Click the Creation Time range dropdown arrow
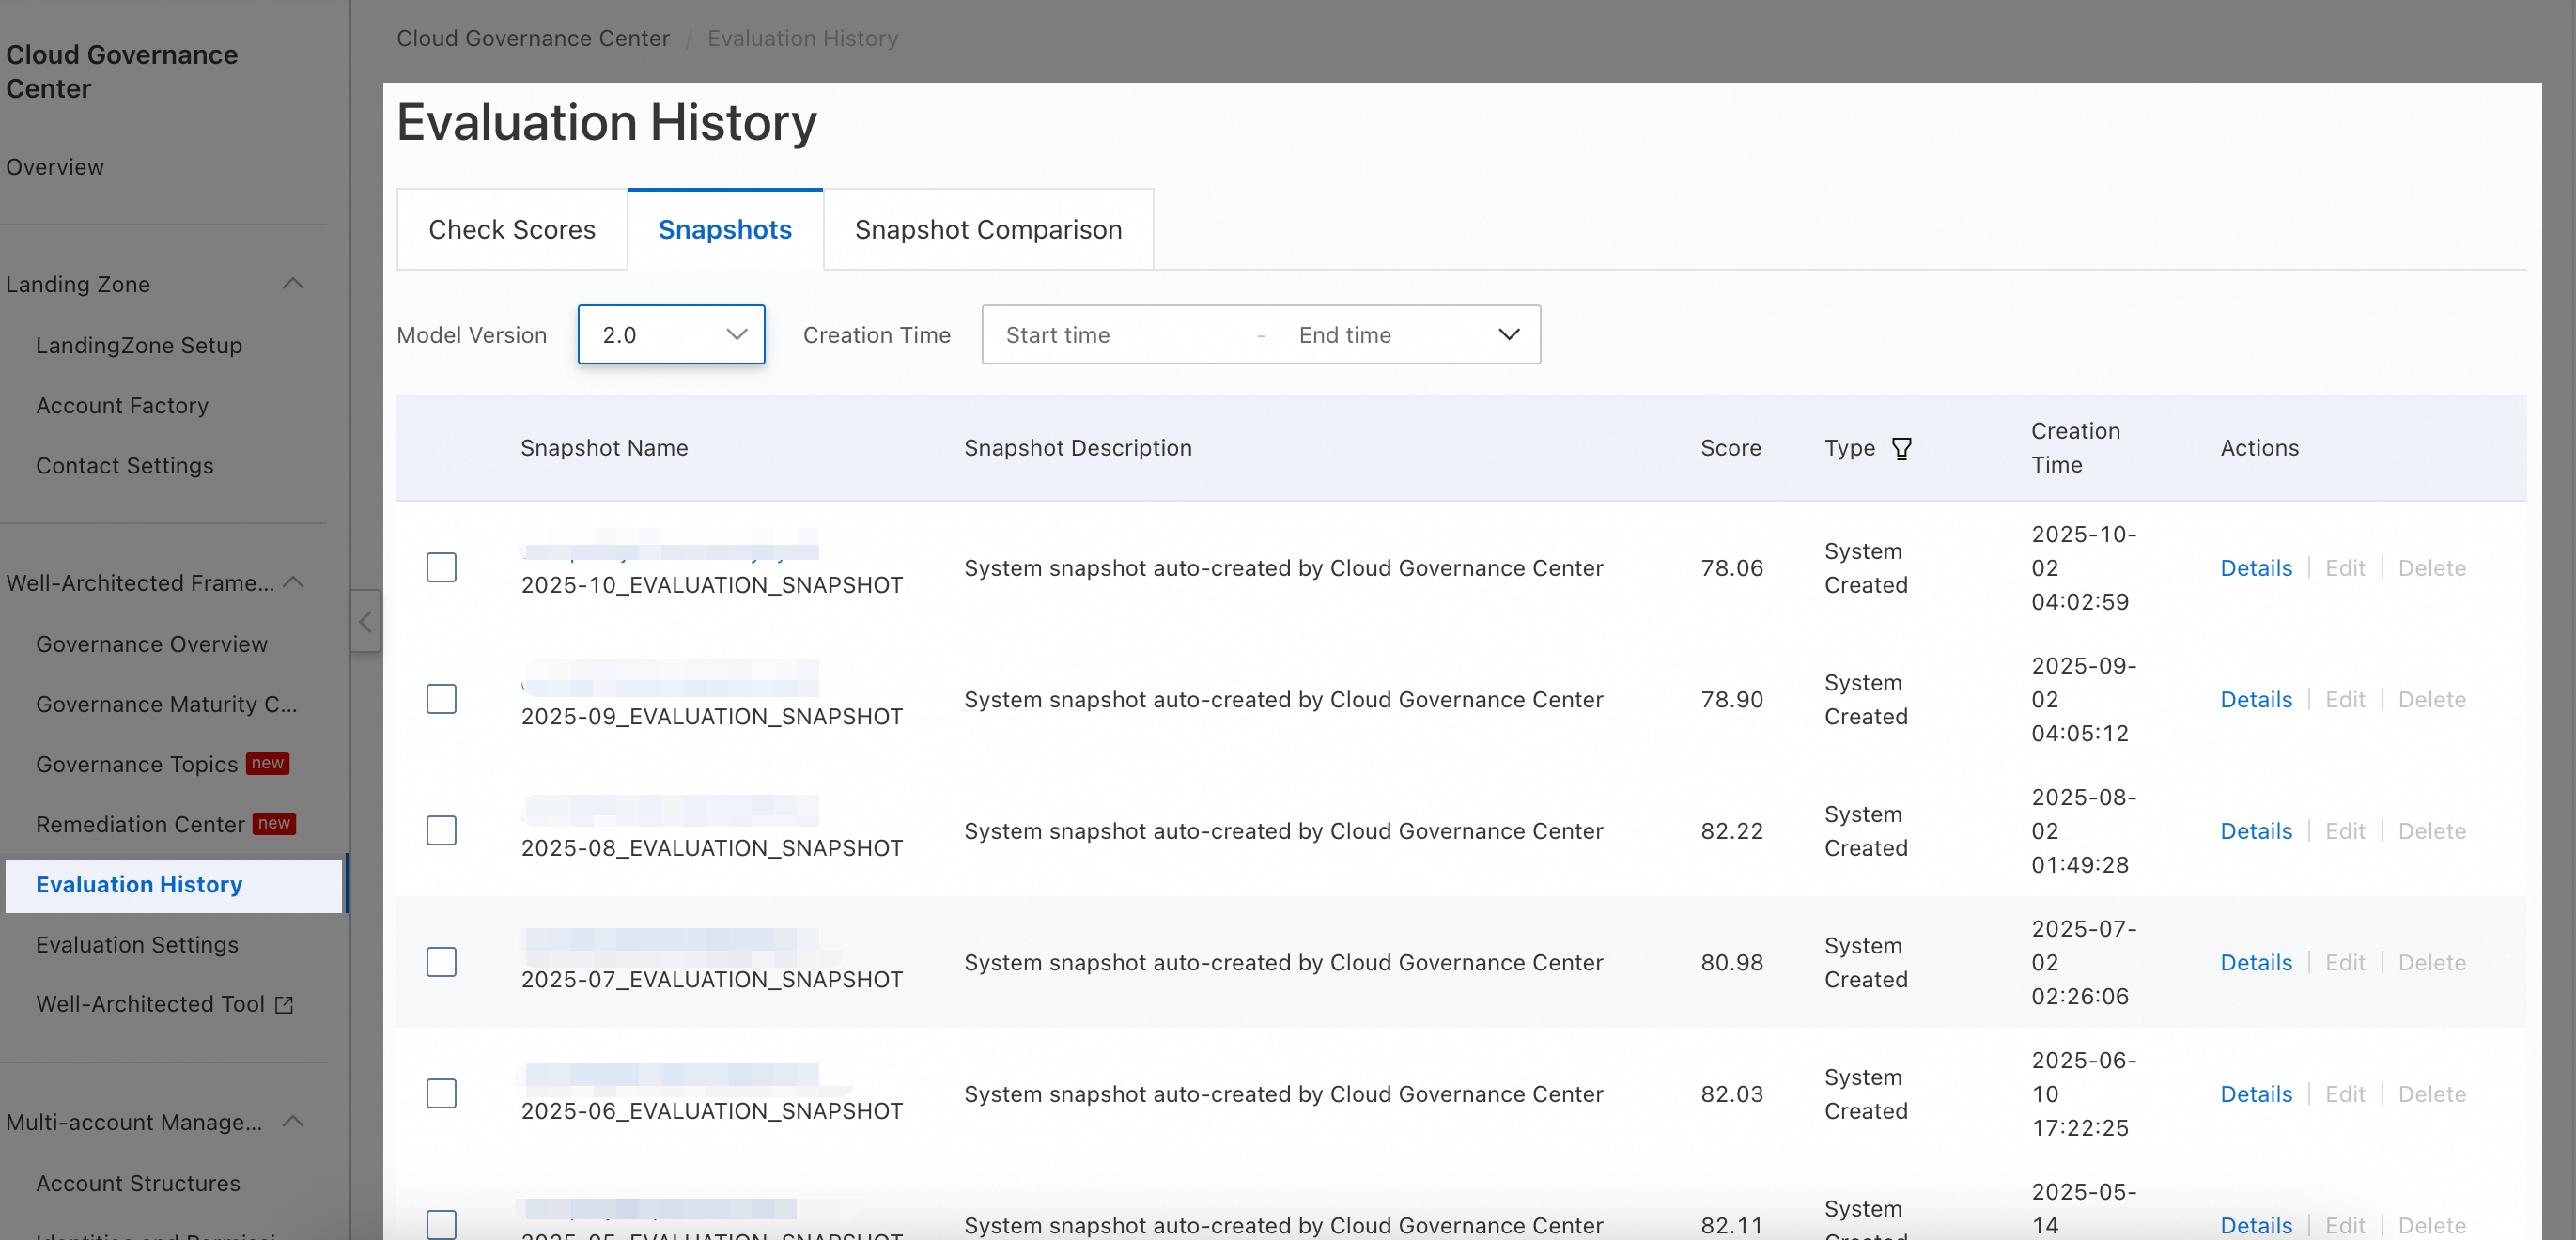Image resolution: width=2576 pixels, height=1240 pixels. (x=1508, y=335)
